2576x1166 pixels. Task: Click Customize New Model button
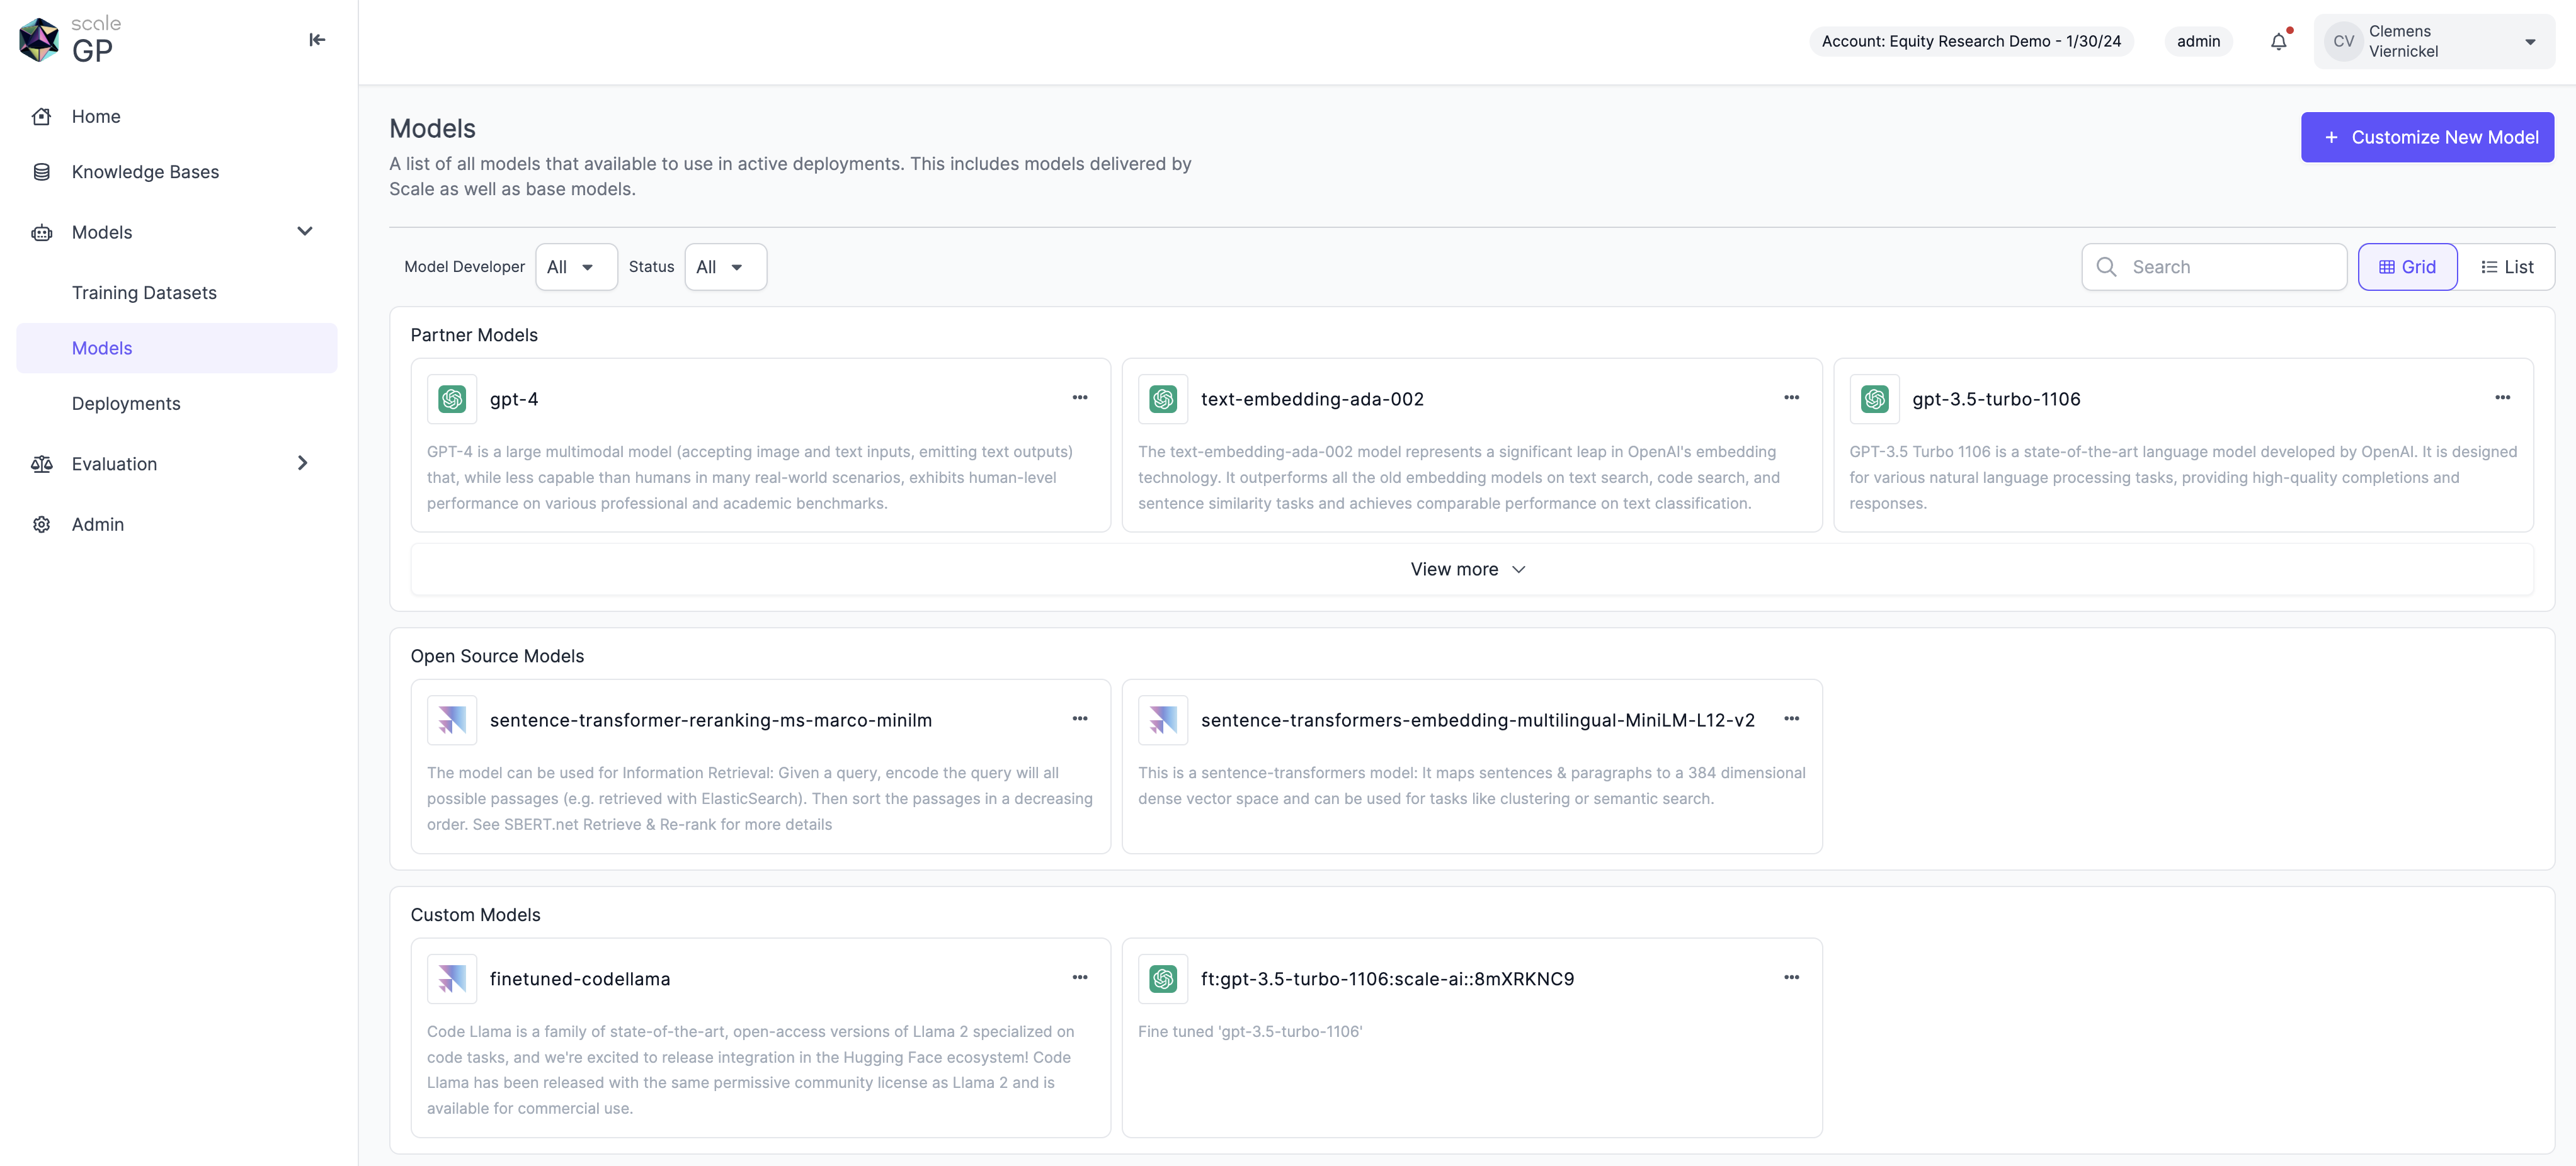click(x=2427, y=137)
